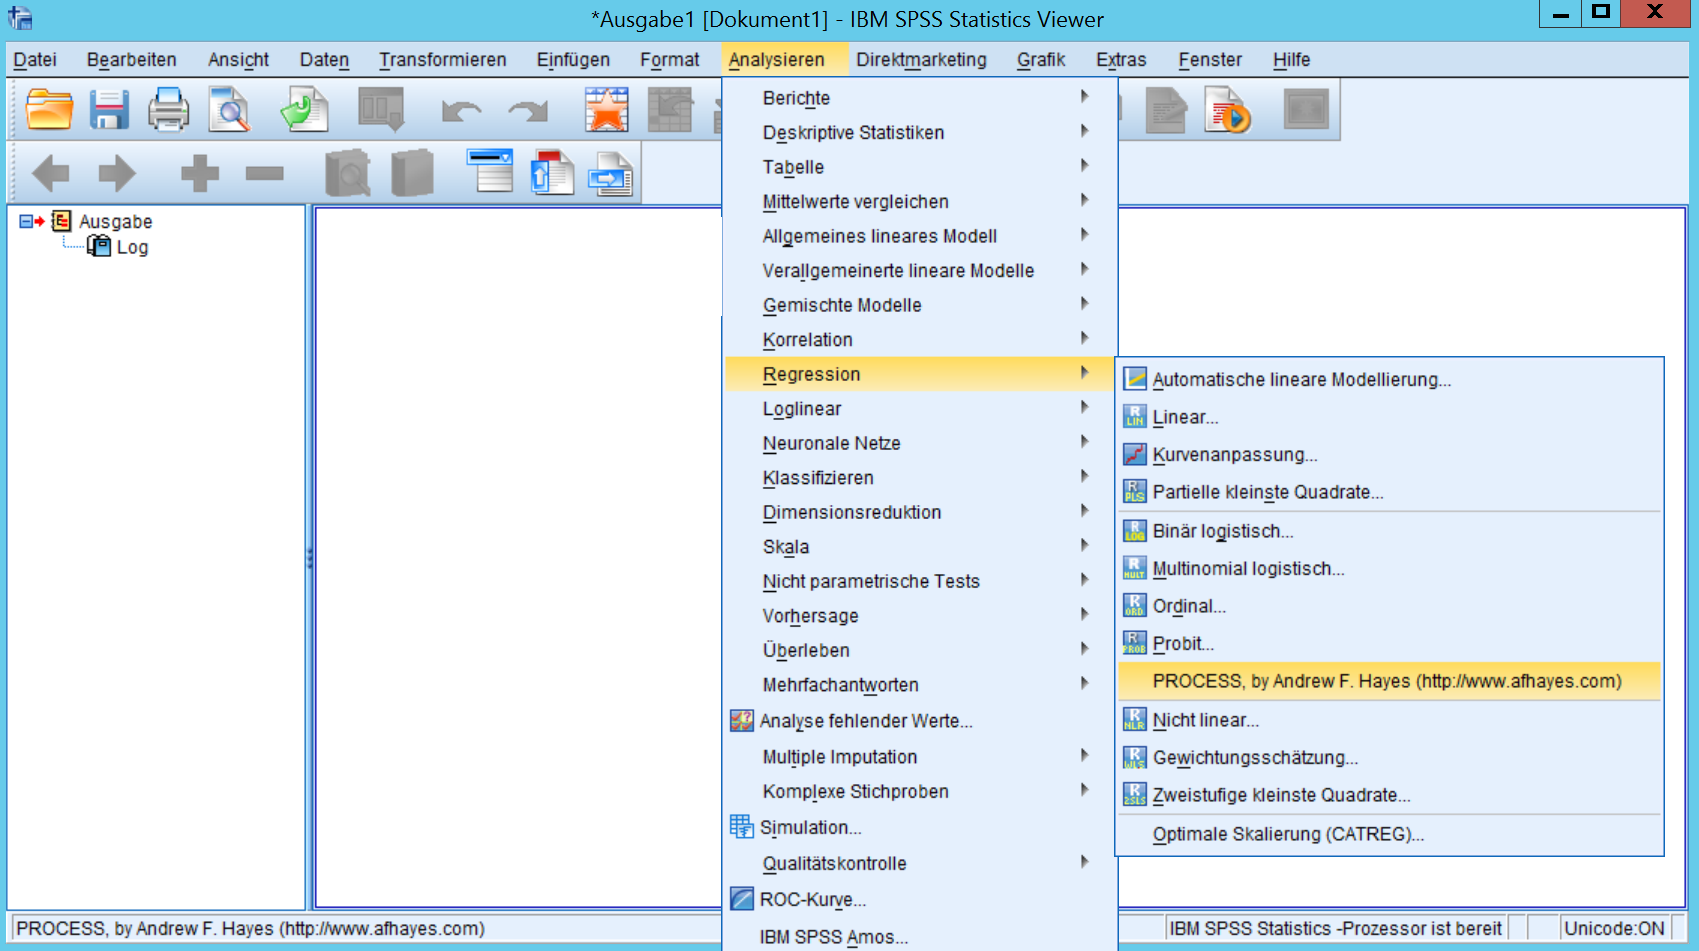Open Analyse fehlender Werte...
This screenshot has width=1699, height=951.
coord(919,721)
